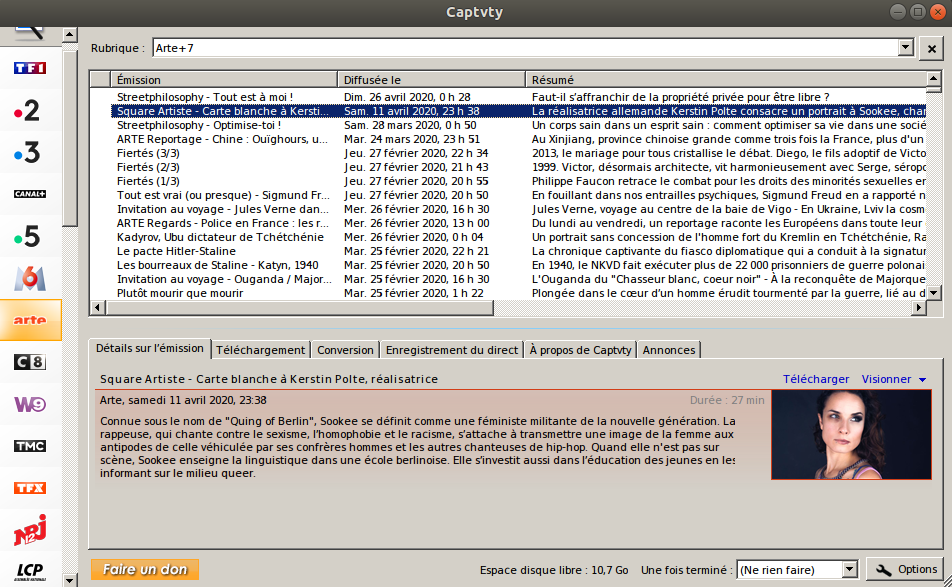
Task: Maximize the Captvty window
Action: point(918,12)
